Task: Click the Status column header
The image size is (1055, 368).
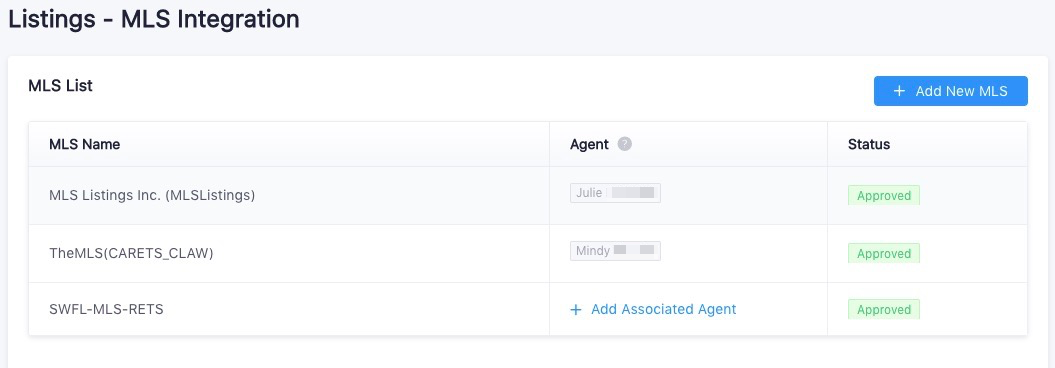Action: click(869, 144)
